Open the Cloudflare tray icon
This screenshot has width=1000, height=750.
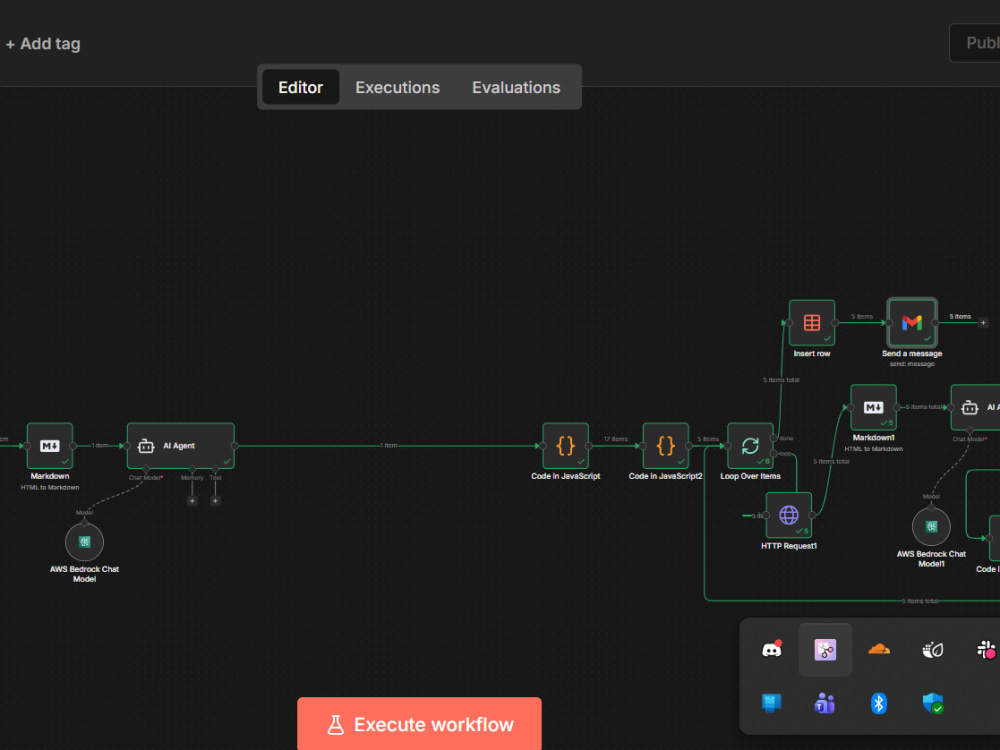click(879, 650)
